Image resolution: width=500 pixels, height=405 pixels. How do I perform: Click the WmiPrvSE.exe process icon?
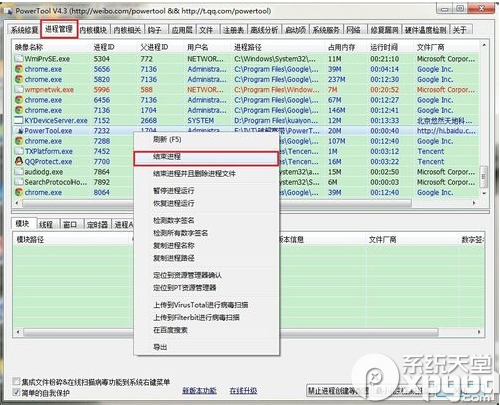click(19, 59)
